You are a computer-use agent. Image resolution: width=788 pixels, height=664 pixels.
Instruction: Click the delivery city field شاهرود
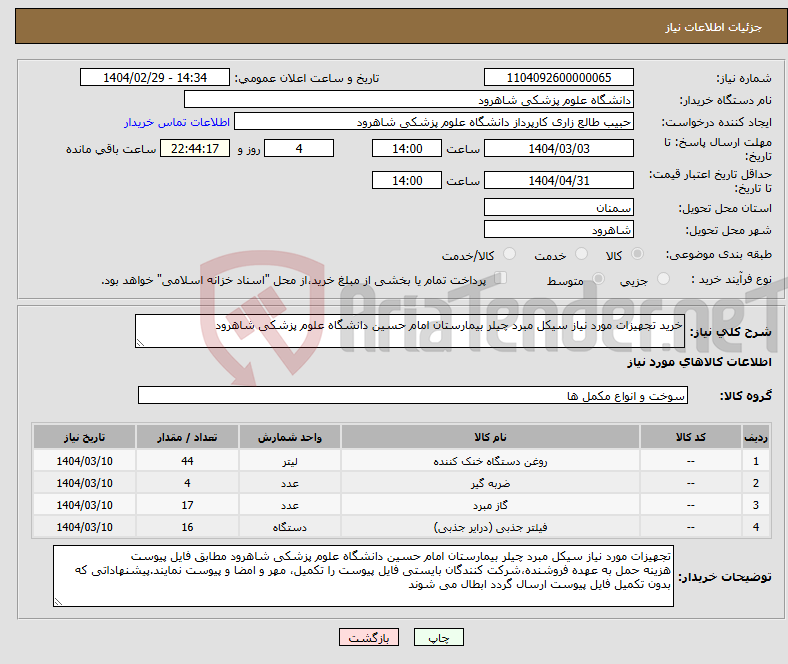coord(558,229)
